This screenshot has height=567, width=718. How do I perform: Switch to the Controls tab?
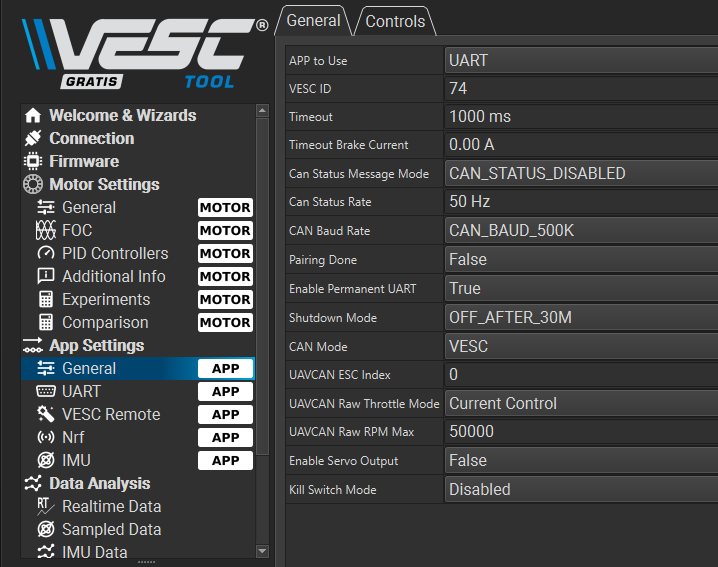[x=395, y=21]
